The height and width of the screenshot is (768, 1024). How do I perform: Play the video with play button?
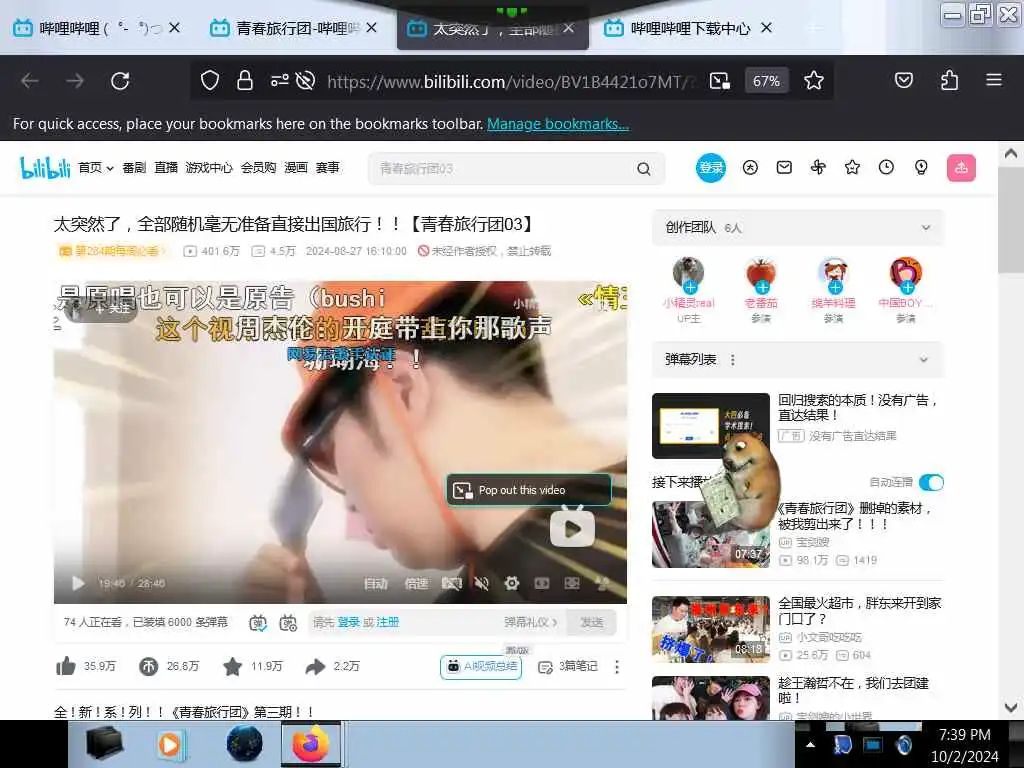78,583
